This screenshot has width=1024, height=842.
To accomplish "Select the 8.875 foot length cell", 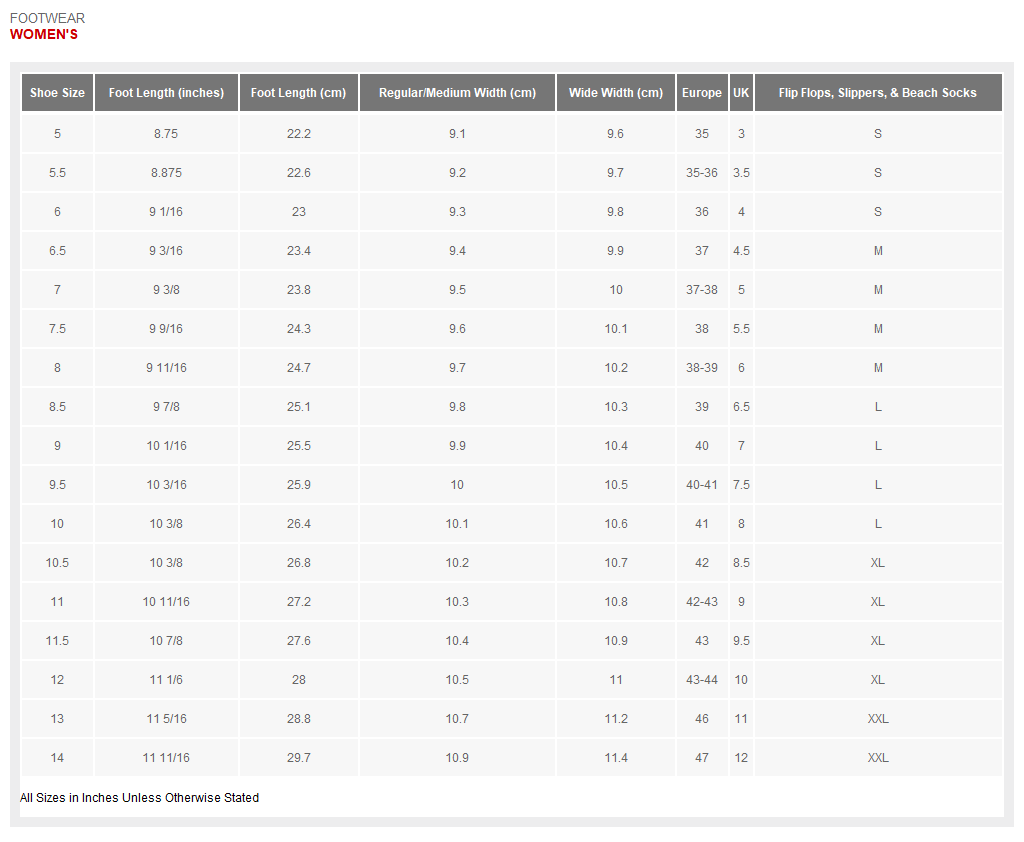I will [x=166, y=173].
